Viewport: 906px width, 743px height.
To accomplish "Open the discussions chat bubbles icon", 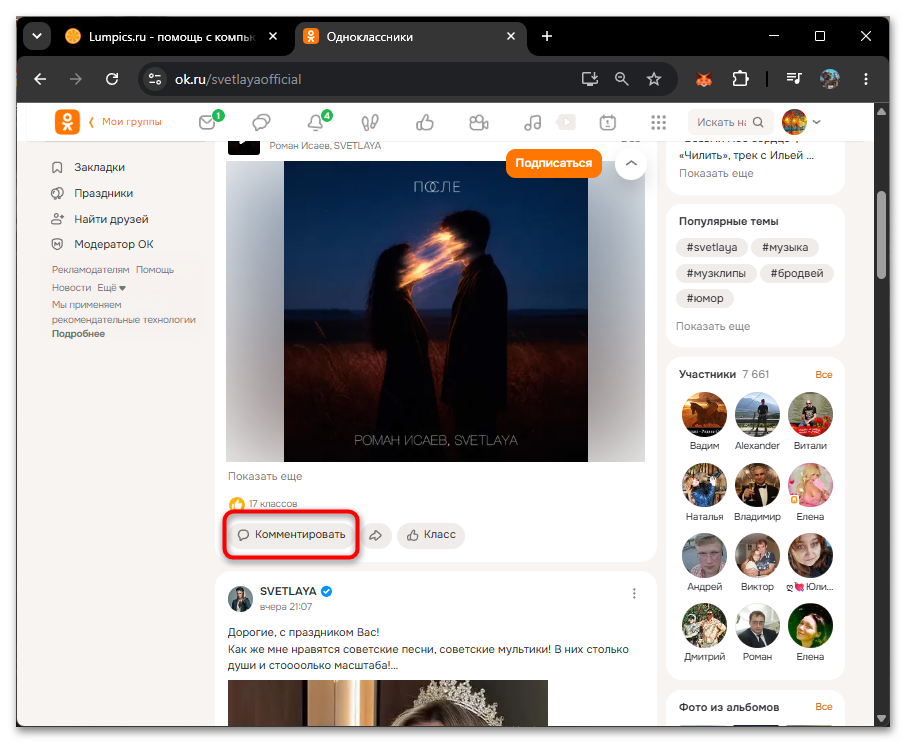I will [x=261, y=122].
